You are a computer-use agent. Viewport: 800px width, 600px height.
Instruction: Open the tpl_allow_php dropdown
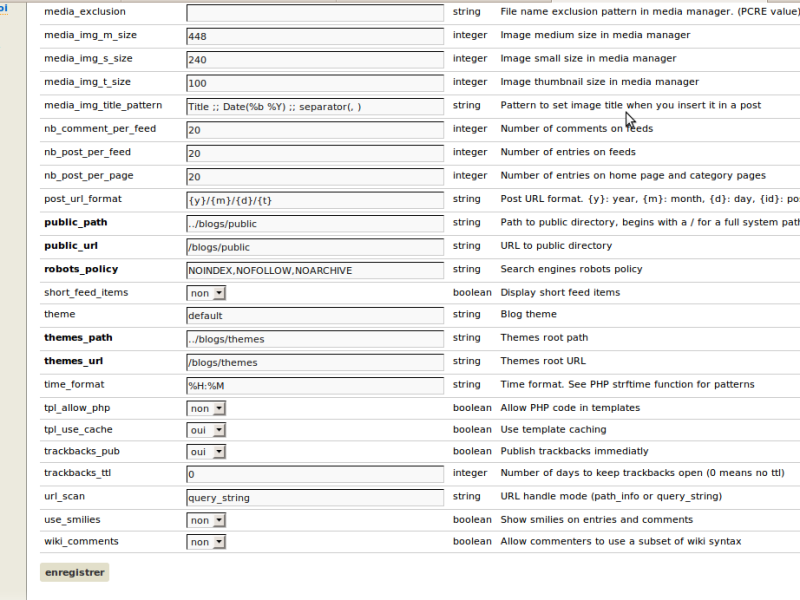[206, 408]
